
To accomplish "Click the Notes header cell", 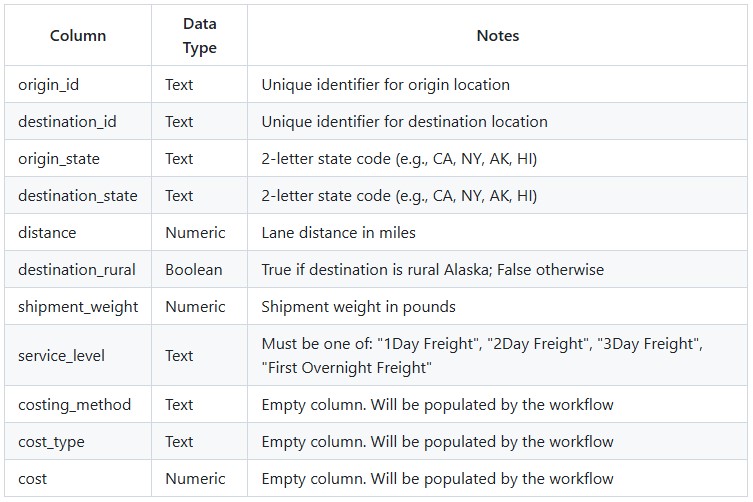I will pos(498,36).
